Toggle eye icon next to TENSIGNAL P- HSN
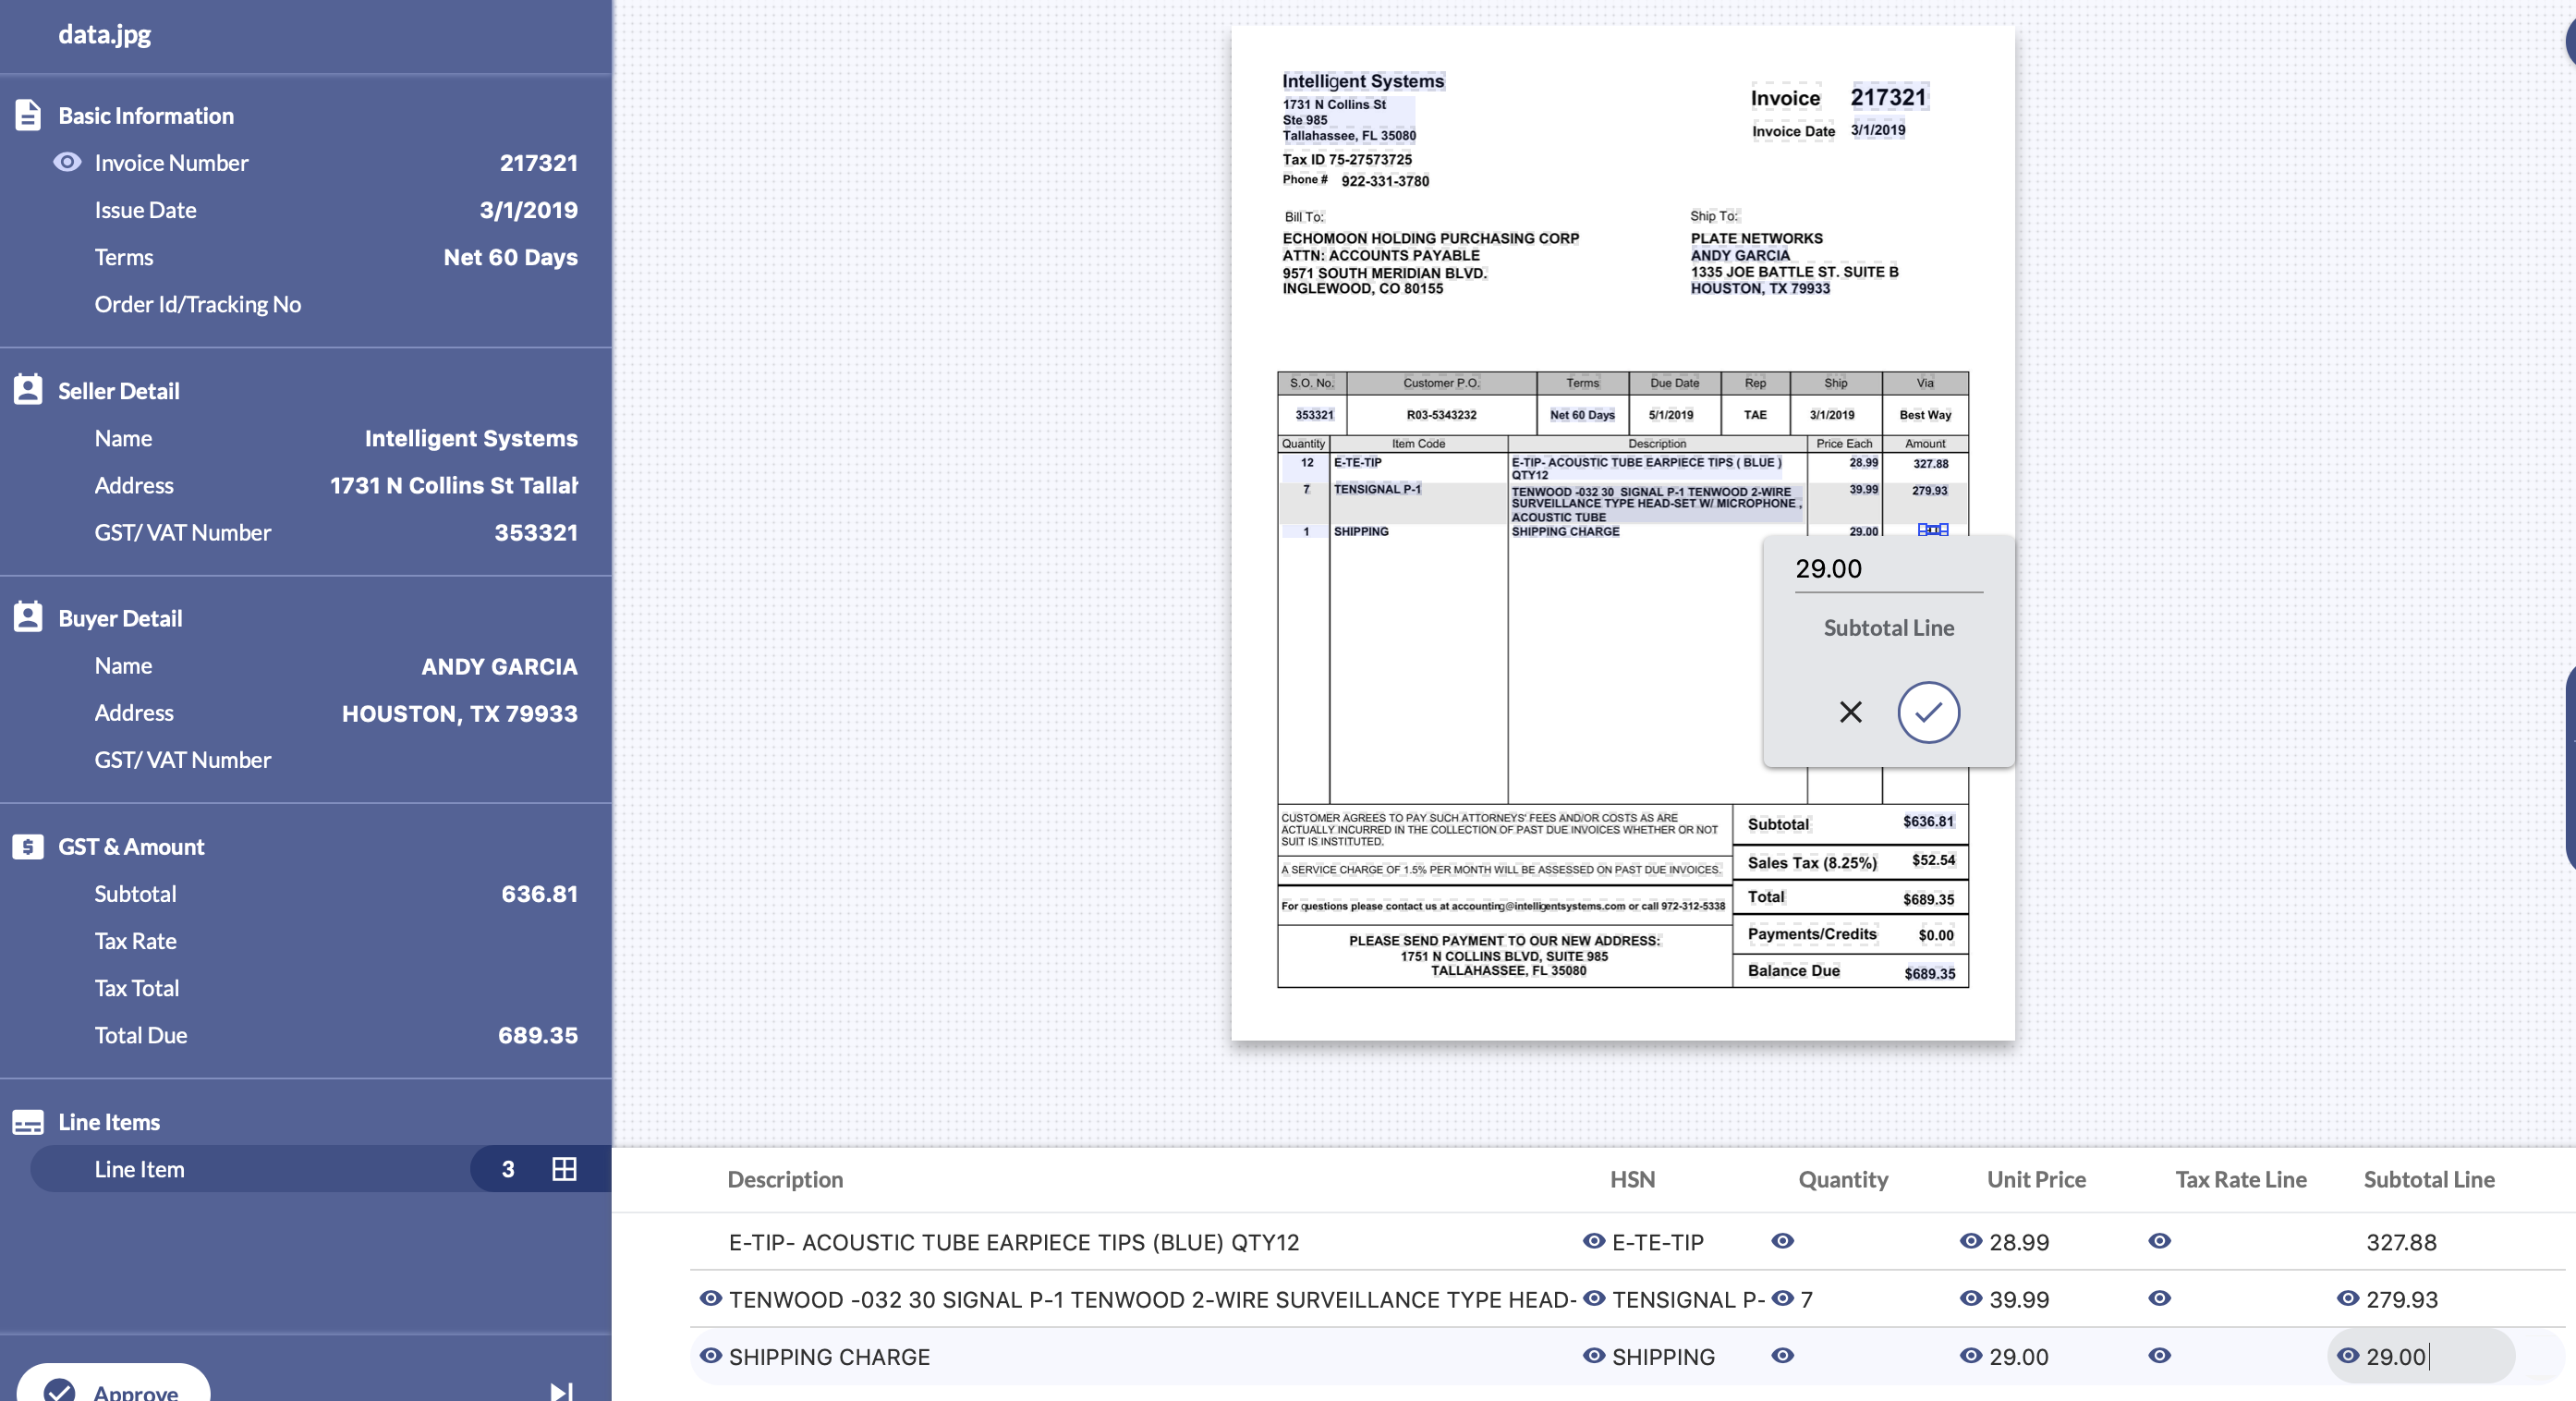Screen dimensions: 2576x1401 click(1594, 1298)
